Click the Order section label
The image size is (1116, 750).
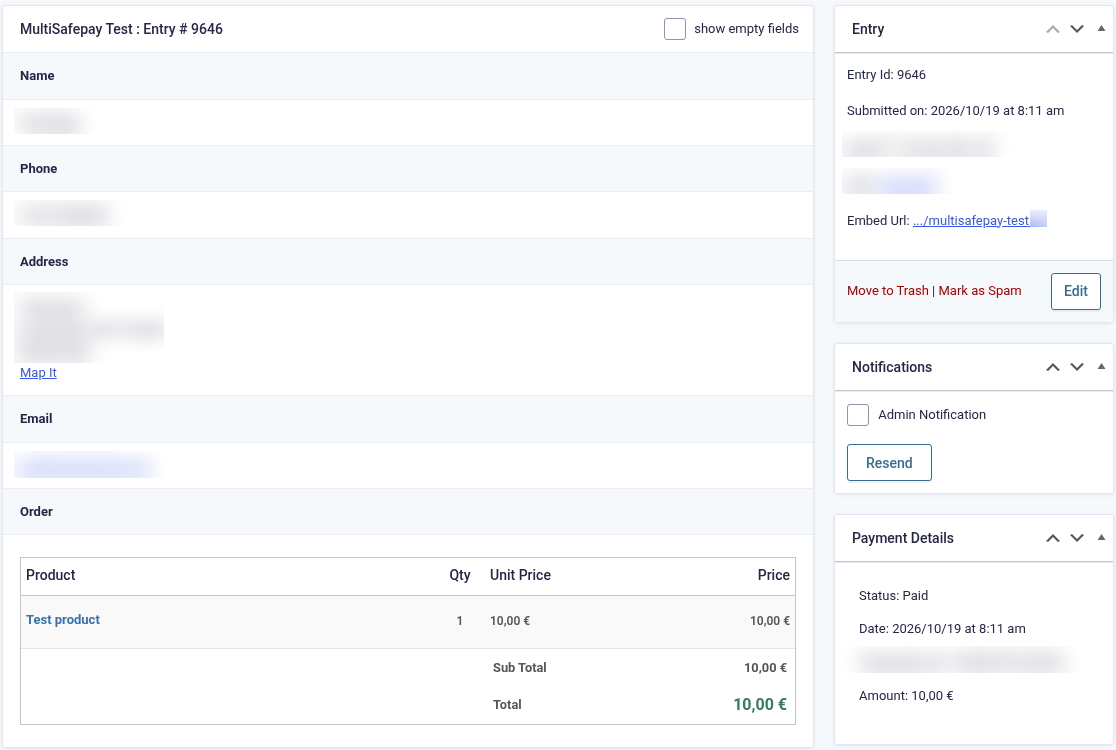(36, 512)
